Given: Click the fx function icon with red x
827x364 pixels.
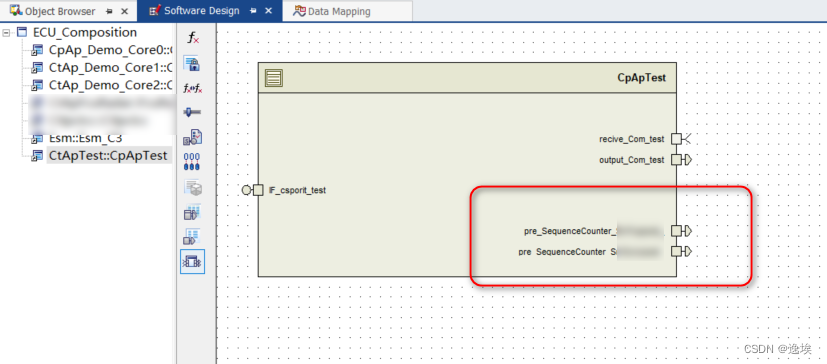Looking at the screenshot, I should tap(193, 38).
